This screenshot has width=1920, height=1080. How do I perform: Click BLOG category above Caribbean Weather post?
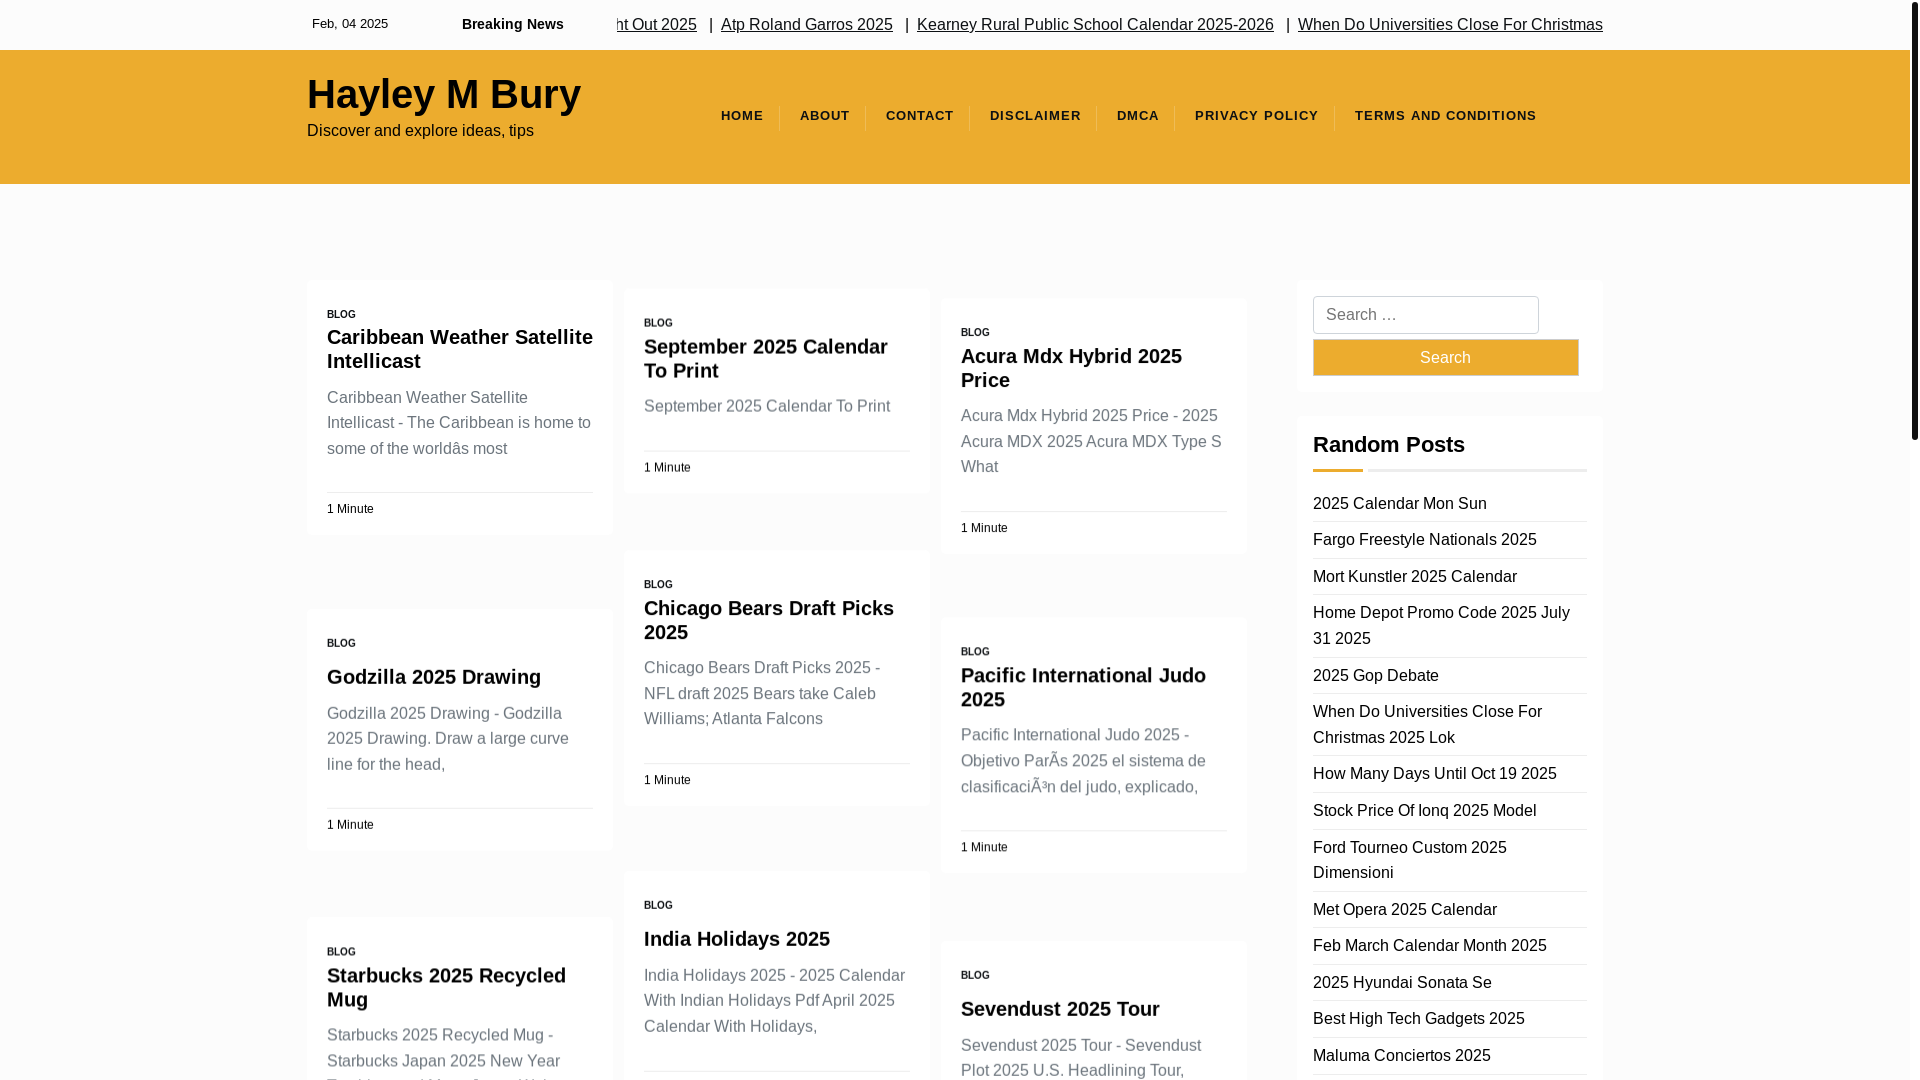341,314
